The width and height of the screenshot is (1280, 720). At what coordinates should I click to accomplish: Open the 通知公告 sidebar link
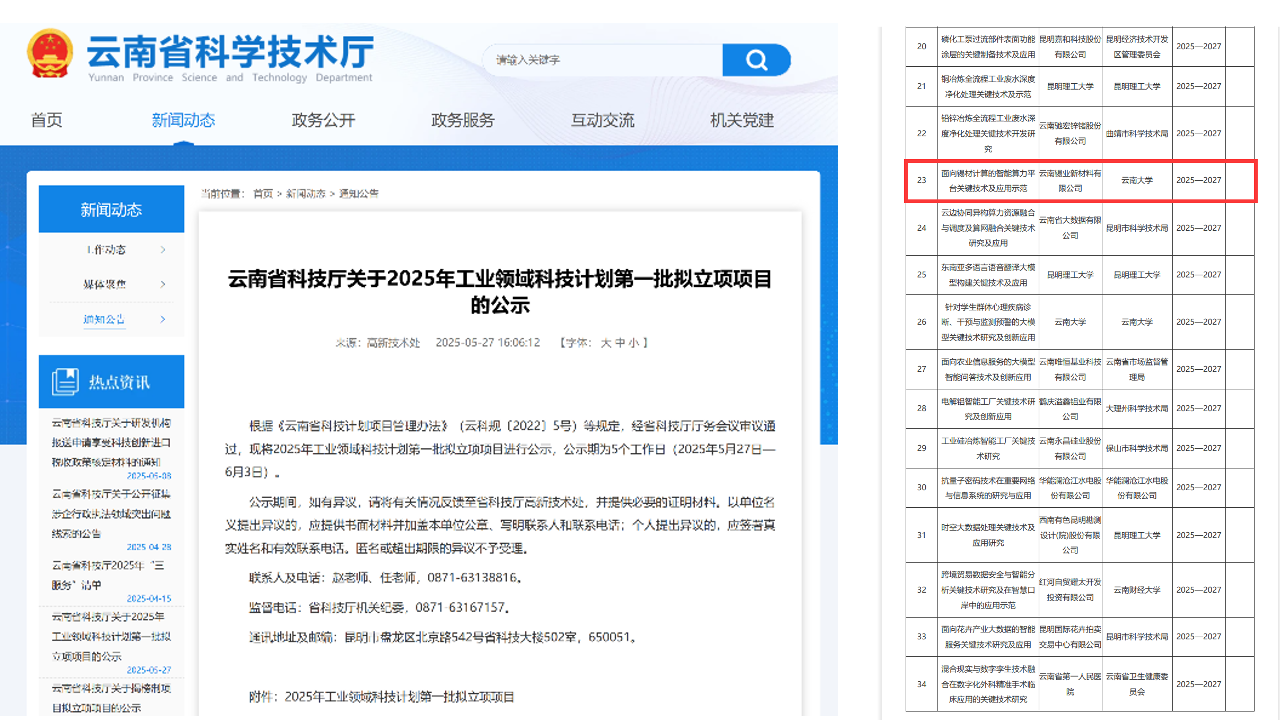(x=104, y=319)
